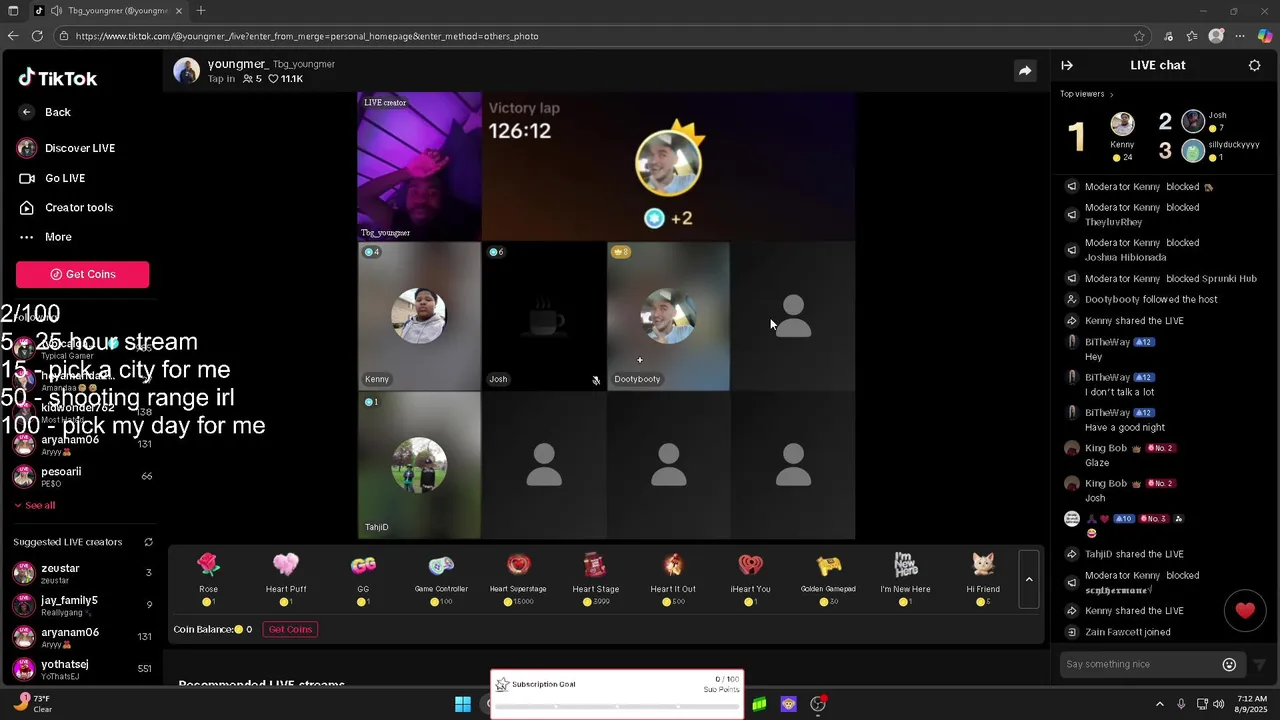The image size is (1280, 720).
Task: Send a Heart Puff gift
Action: click(286, 579)
